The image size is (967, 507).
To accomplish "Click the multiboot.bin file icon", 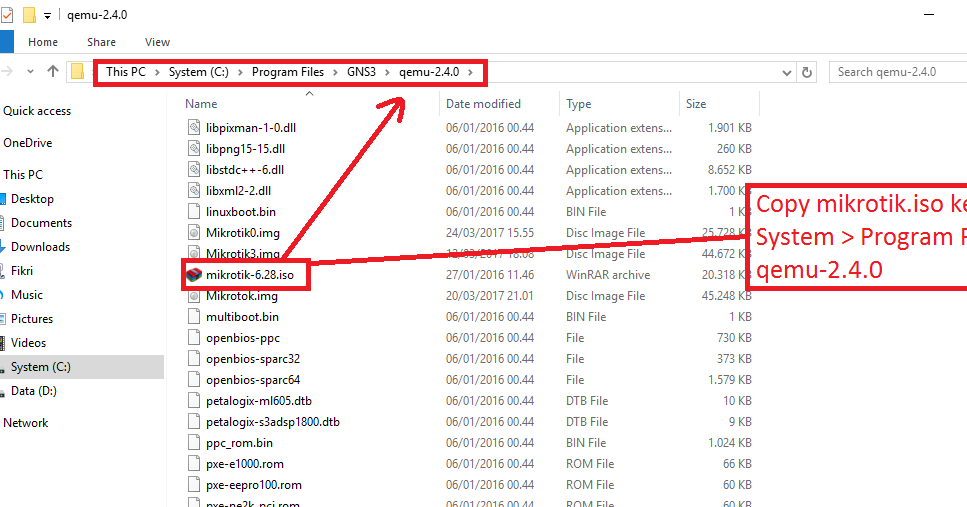I will (x=194, y=316).
